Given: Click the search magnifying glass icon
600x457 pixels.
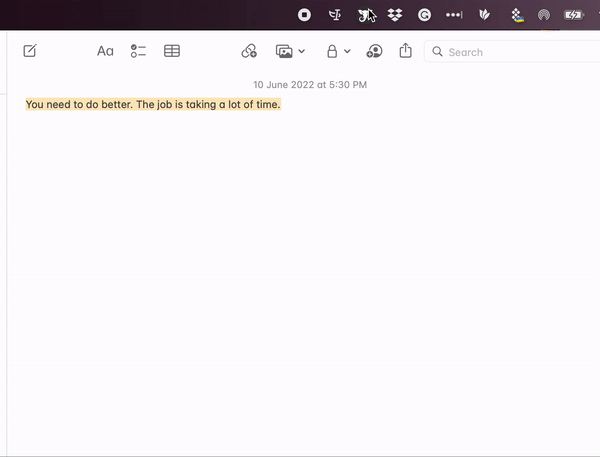Looking at the screenshot, I should pyautogui.click(x=437, y=52).
